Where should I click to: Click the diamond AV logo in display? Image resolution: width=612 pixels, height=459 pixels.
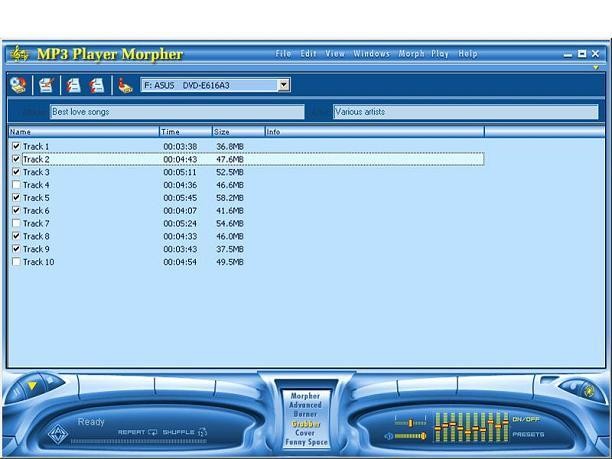pos(58,434)
